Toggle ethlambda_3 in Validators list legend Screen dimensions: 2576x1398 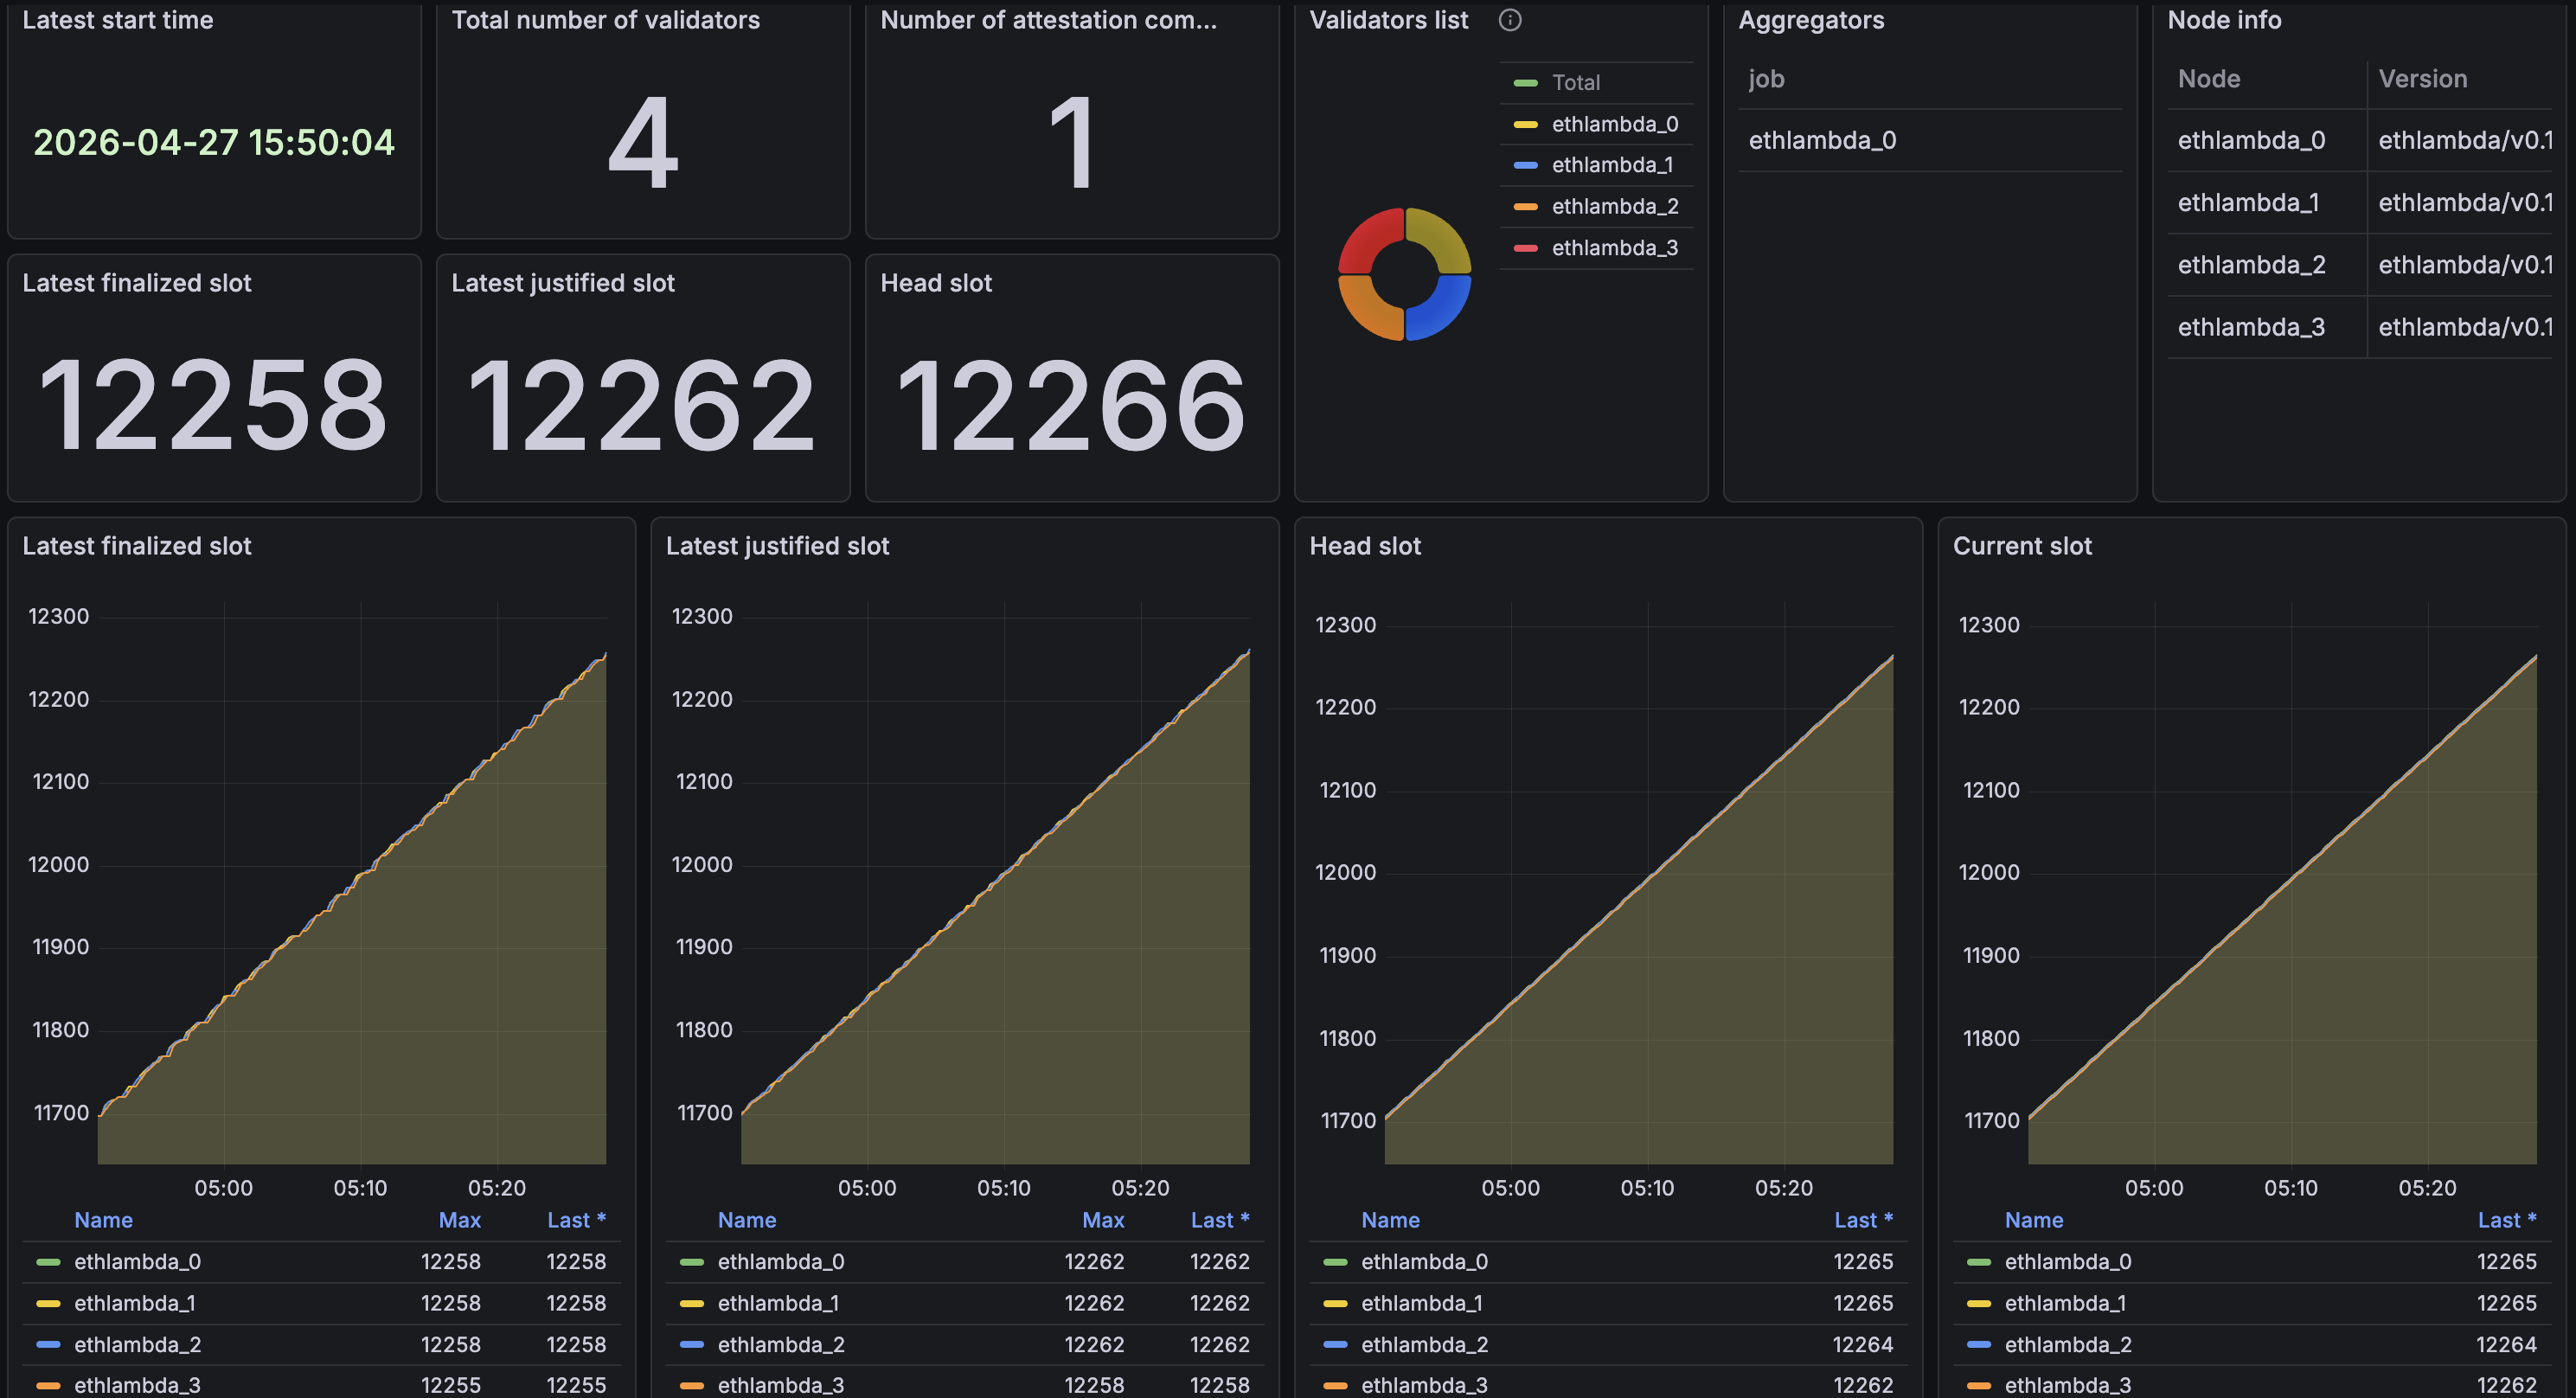click(x=1614, y=248)
